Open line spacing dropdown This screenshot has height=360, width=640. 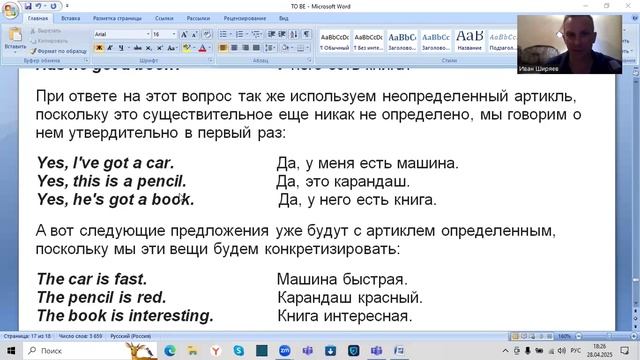270,48
